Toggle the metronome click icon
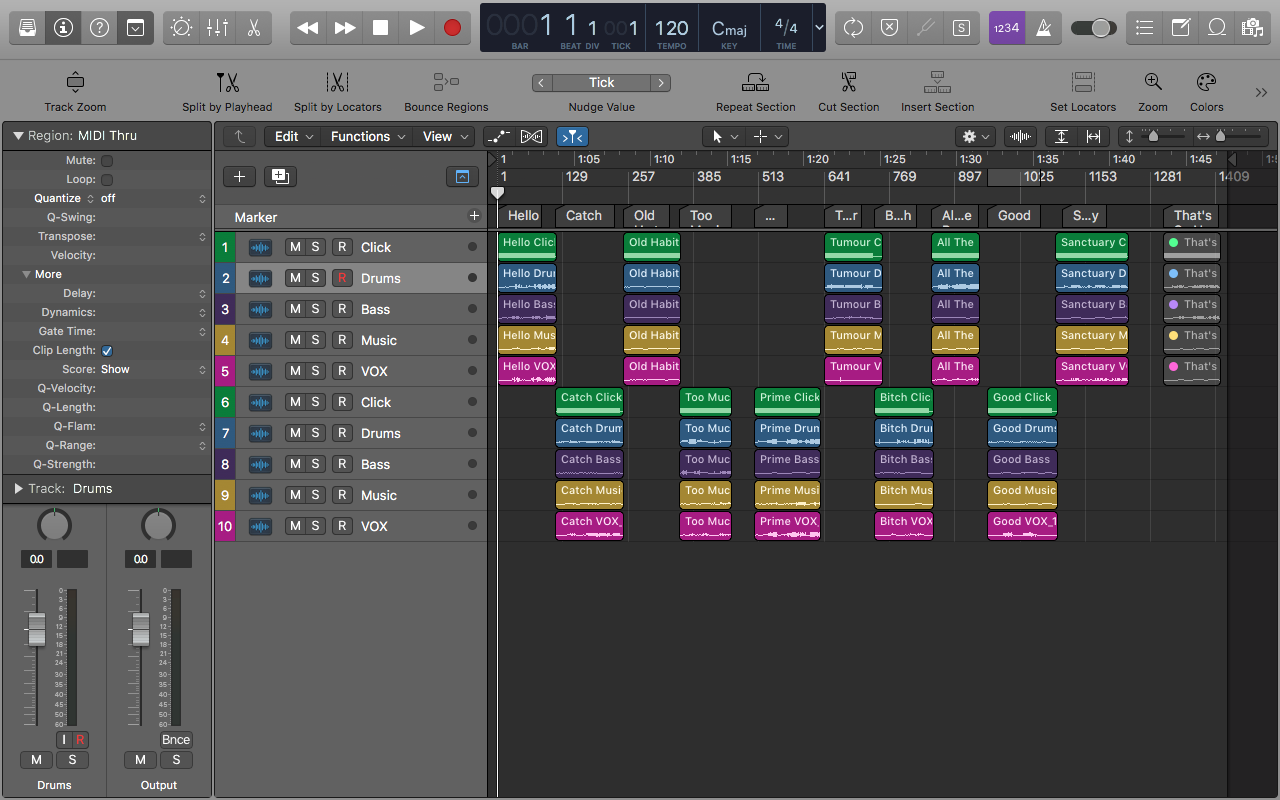The width and height of the screenshot is (1280, 800). pos(1044,28)
